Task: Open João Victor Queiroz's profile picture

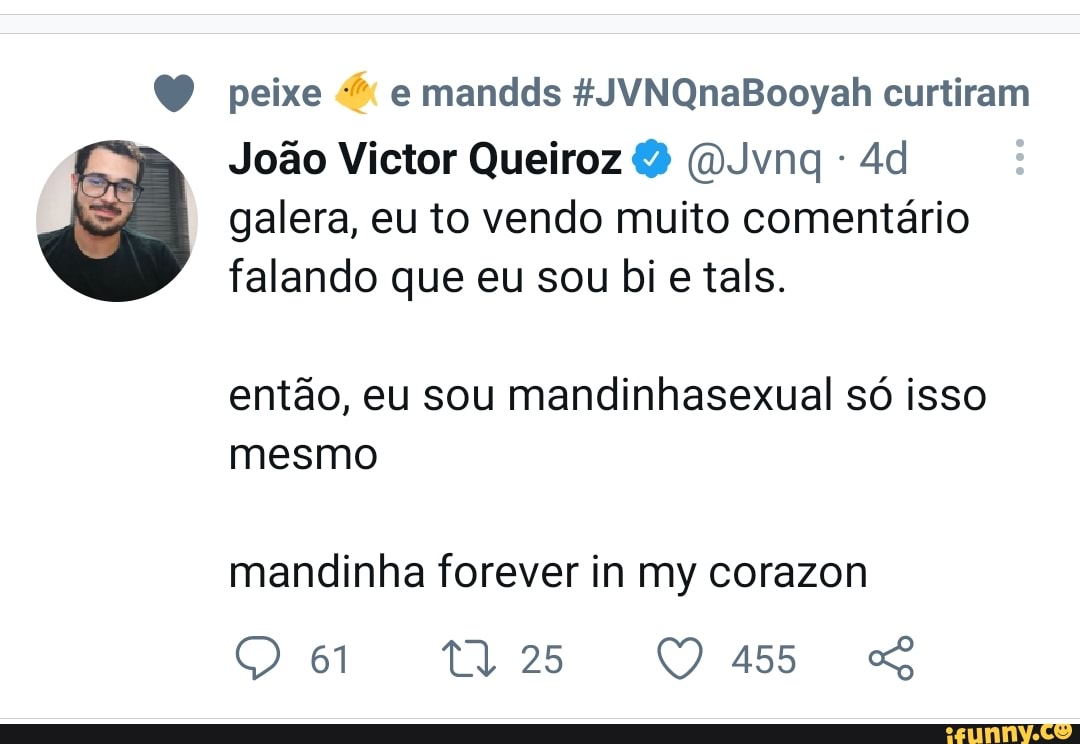Action: click(x=117, y=221)
